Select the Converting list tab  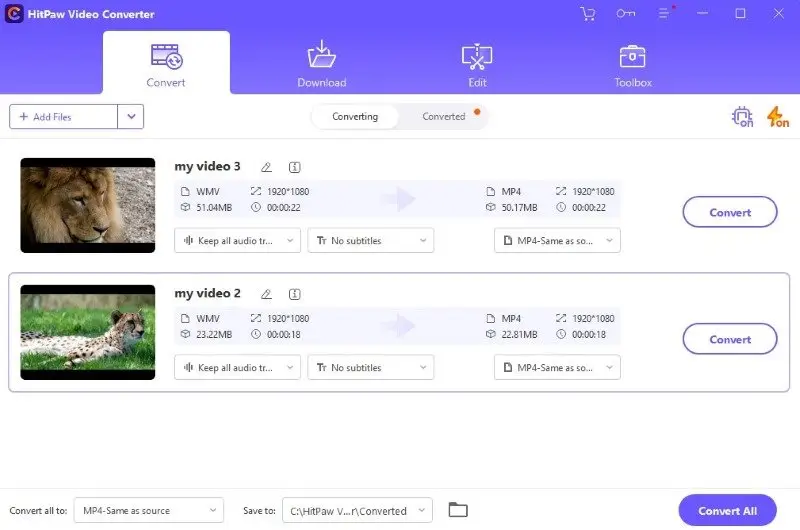point(355,116)
